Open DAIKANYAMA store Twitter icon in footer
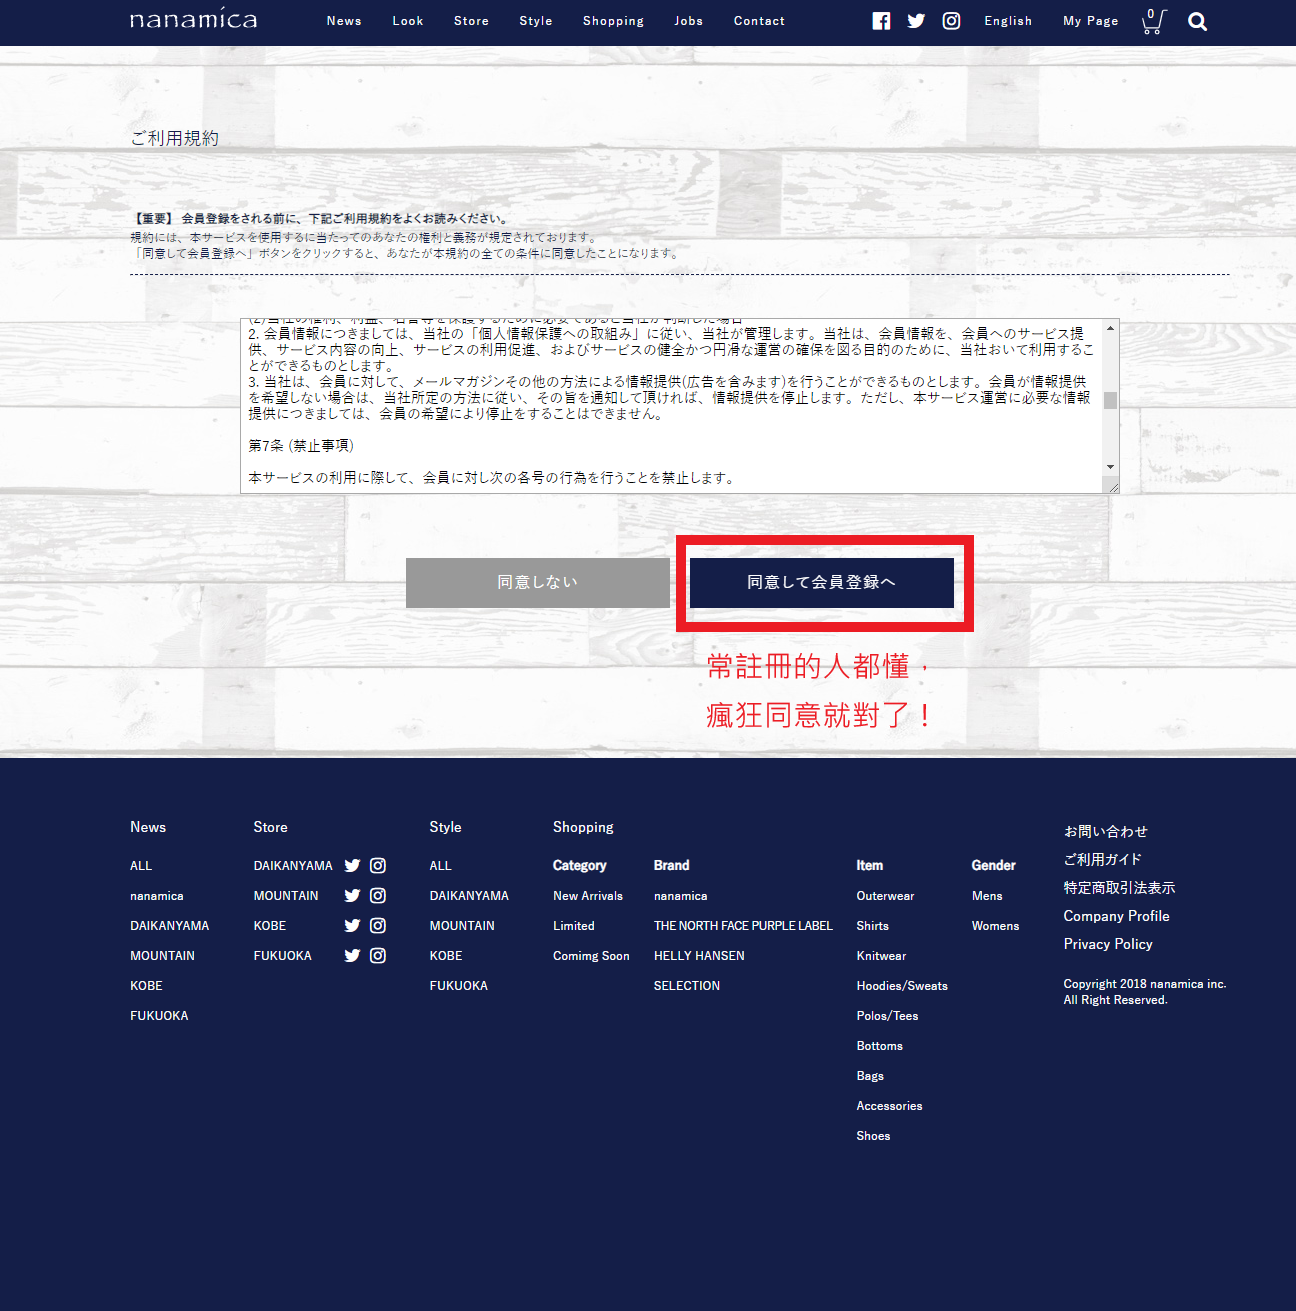The image size is (1296, 1311). click(352, 866)
